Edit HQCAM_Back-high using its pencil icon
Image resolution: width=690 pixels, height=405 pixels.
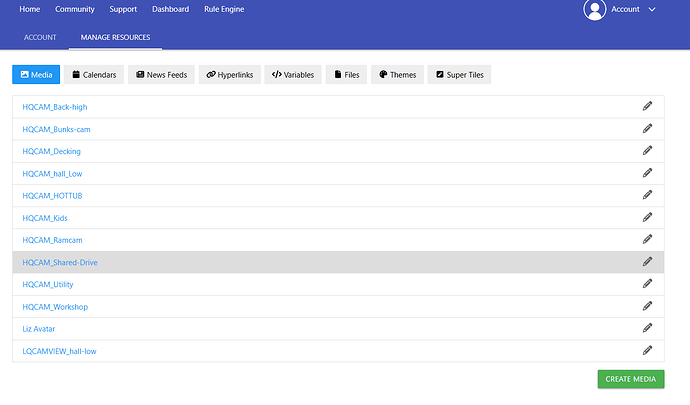click(647, 106)
